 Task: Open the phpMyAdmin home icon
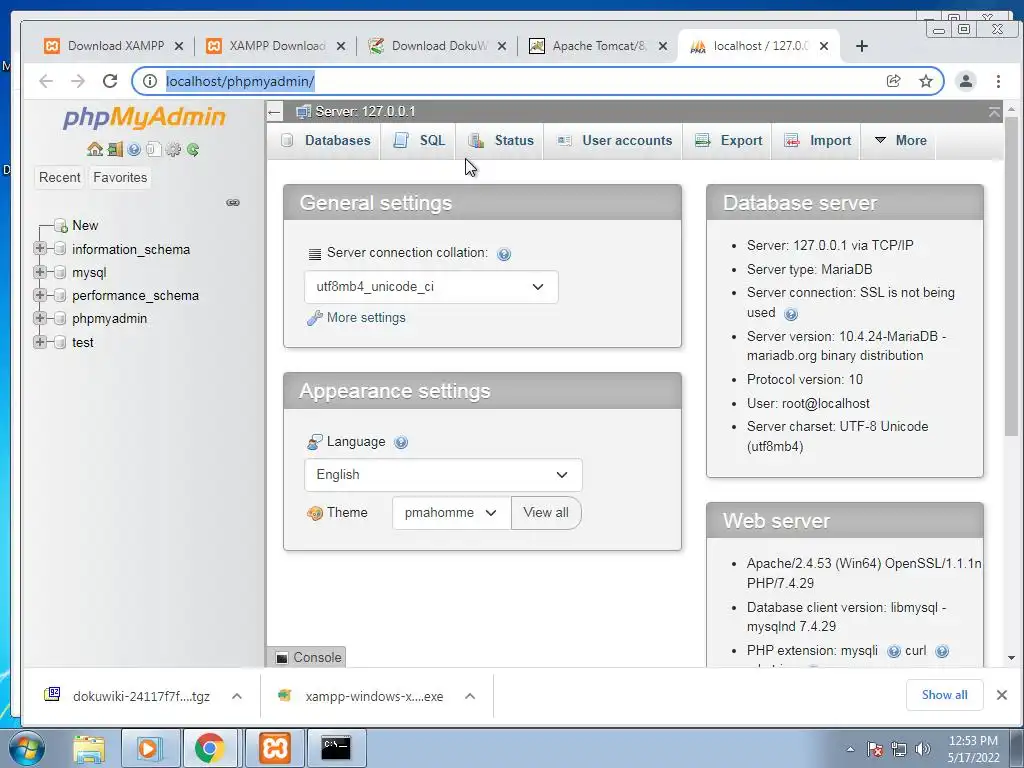[95, 150]
